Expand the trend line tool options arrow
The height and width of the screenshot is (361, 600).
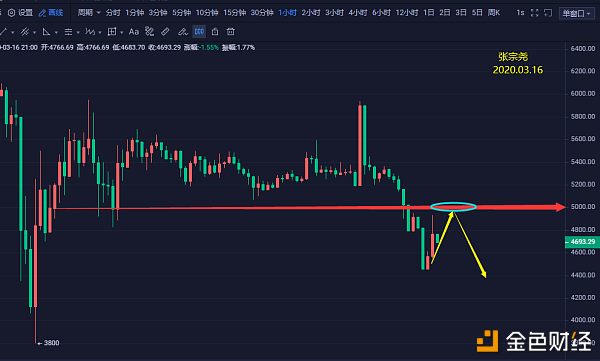(13, 32)
